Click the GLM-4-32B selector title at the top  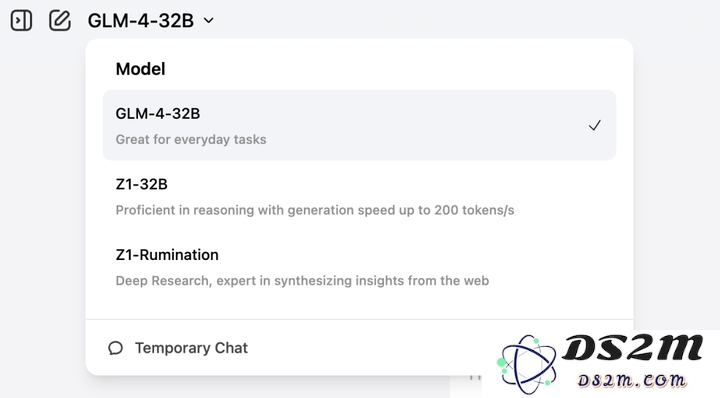tap(141, 21)
